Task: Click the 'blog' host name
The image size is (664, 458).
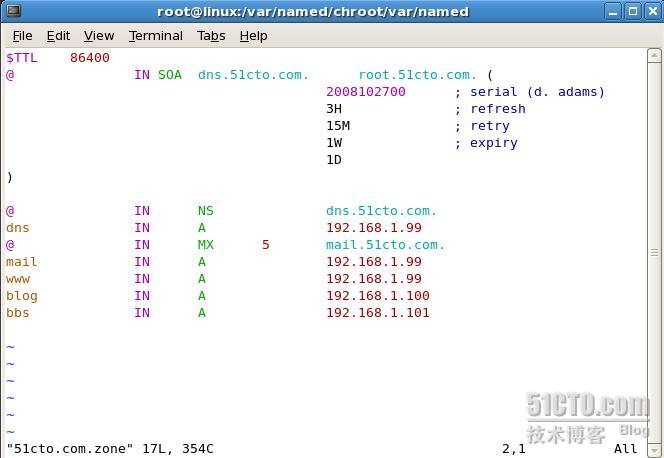Action: pos(22,296)
